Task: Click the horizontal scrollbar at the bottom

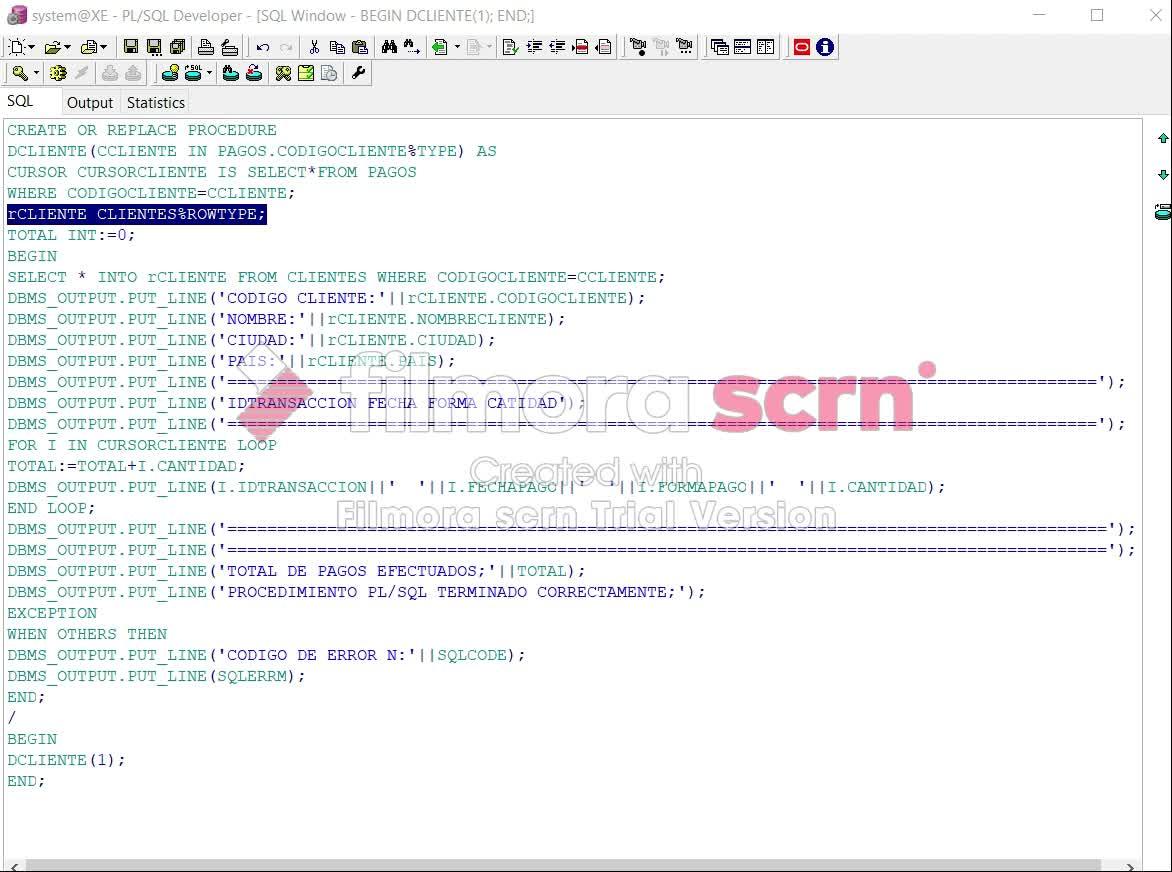Action: tap(563, 865)
